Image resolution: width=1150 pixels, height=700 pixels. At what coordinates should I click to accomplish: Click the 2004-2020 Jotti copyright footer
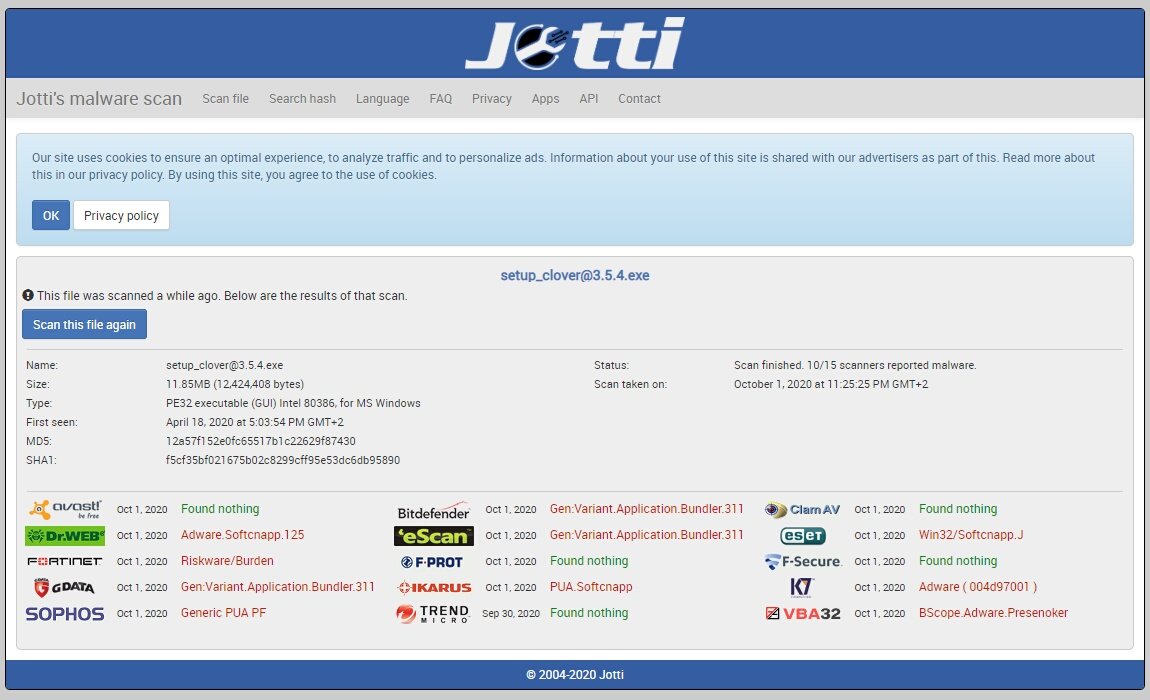click(x=574, y=674)
